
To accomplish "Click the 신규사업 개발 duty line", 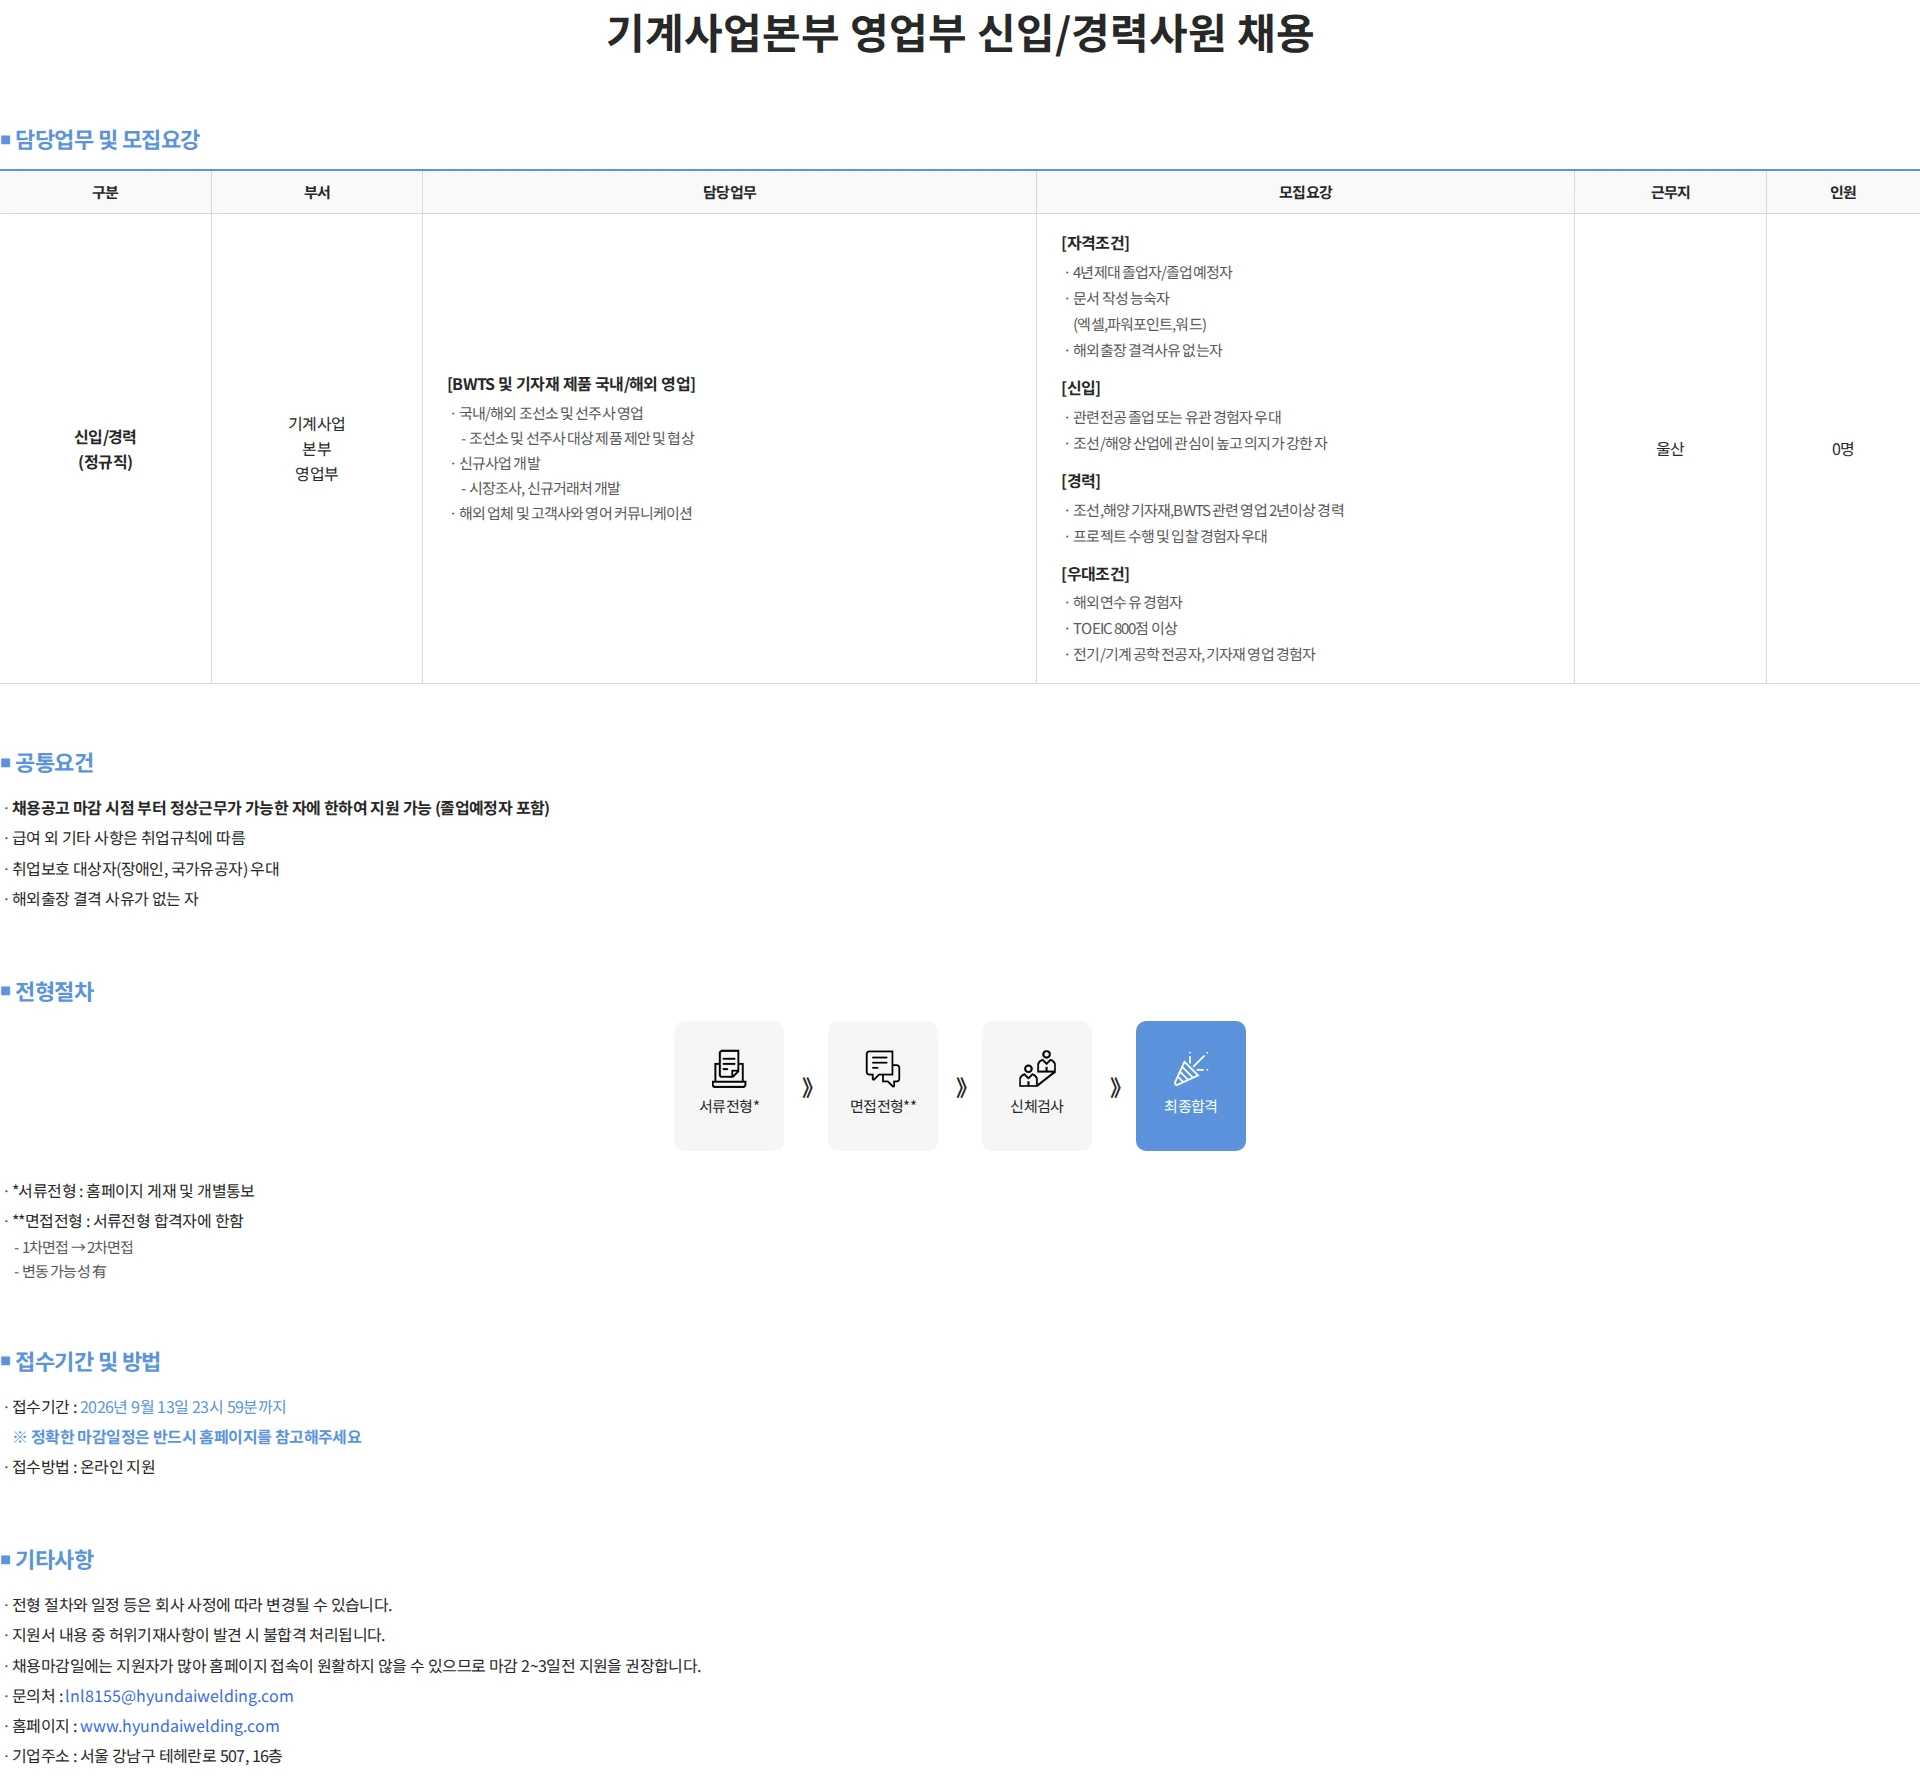I will pyautogui.click(x=499, y=463).
